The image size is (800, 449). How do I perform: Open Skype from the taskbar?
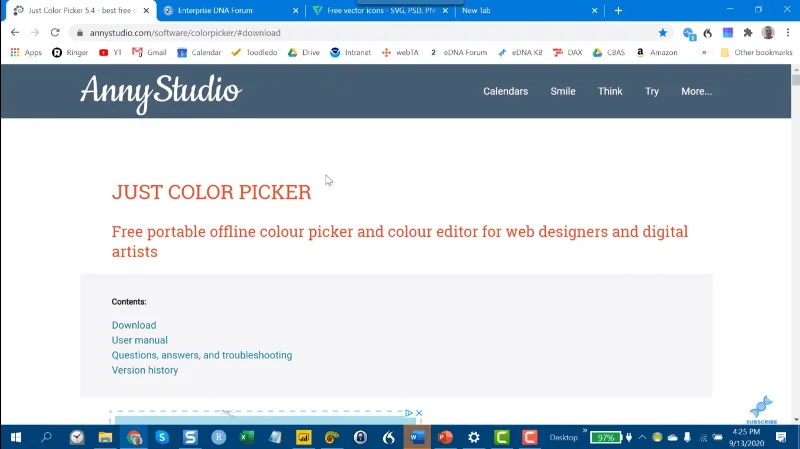pos(162,437)
